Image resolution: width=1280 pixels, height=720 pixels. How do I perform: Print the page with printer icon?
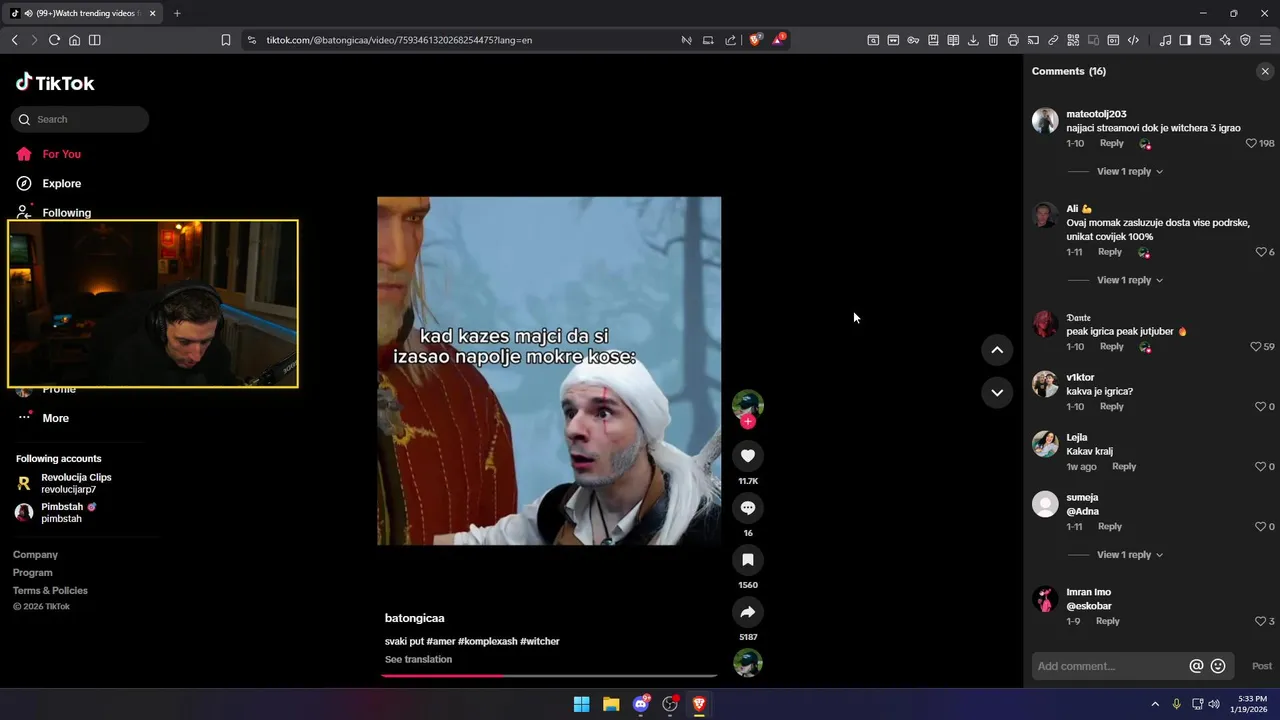tap(1013, 40)
